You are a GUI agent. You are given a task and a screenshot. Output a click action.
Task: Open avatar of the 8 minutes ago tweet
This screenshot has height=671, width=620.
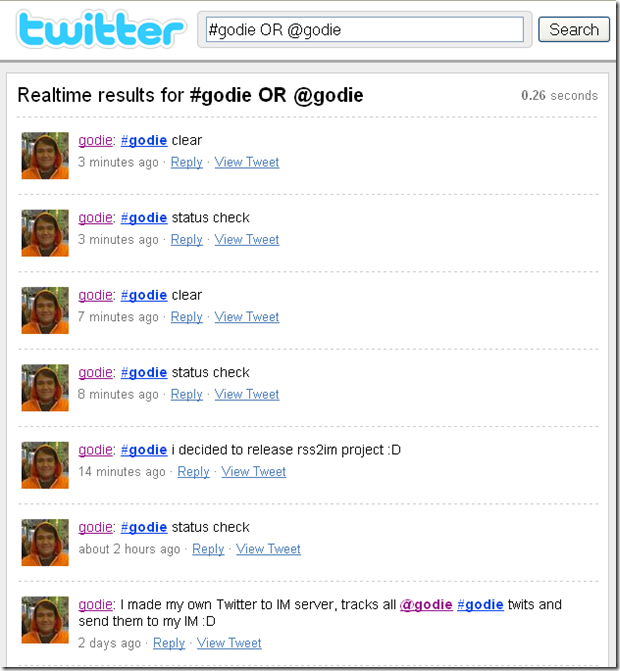(x=45, y=388)
